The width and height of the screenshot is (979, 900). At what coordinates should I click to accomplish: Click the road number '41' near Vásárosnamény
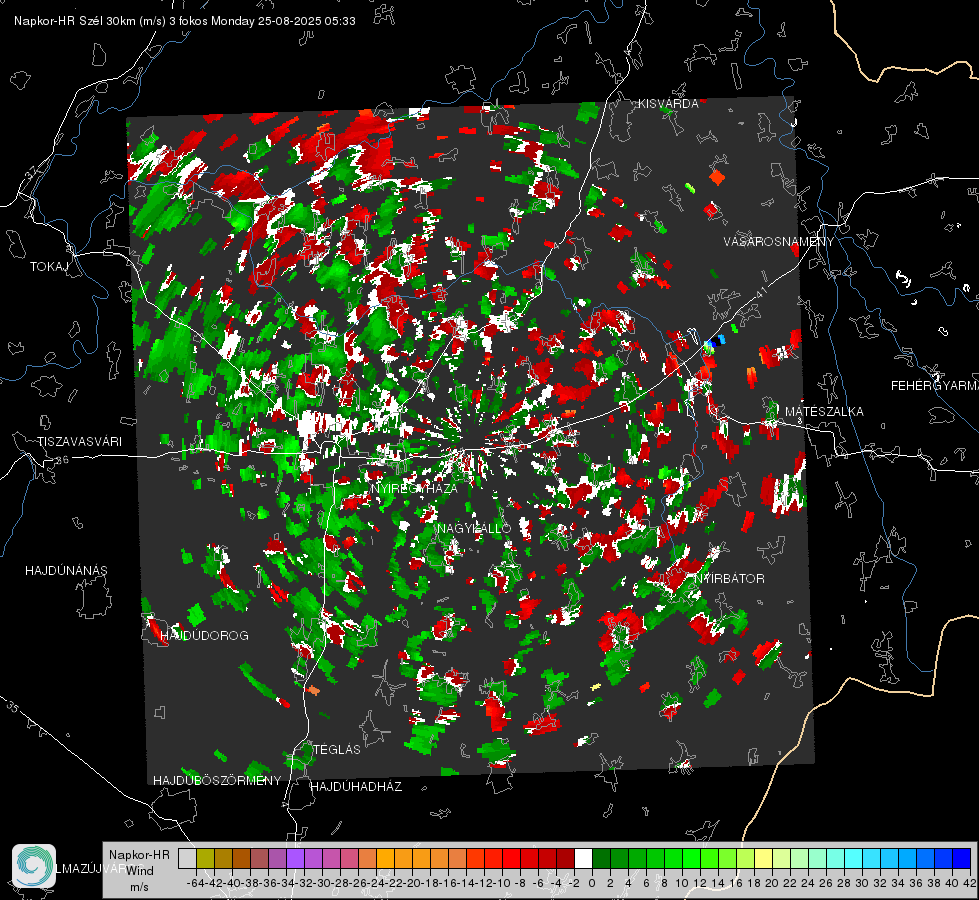760,292
